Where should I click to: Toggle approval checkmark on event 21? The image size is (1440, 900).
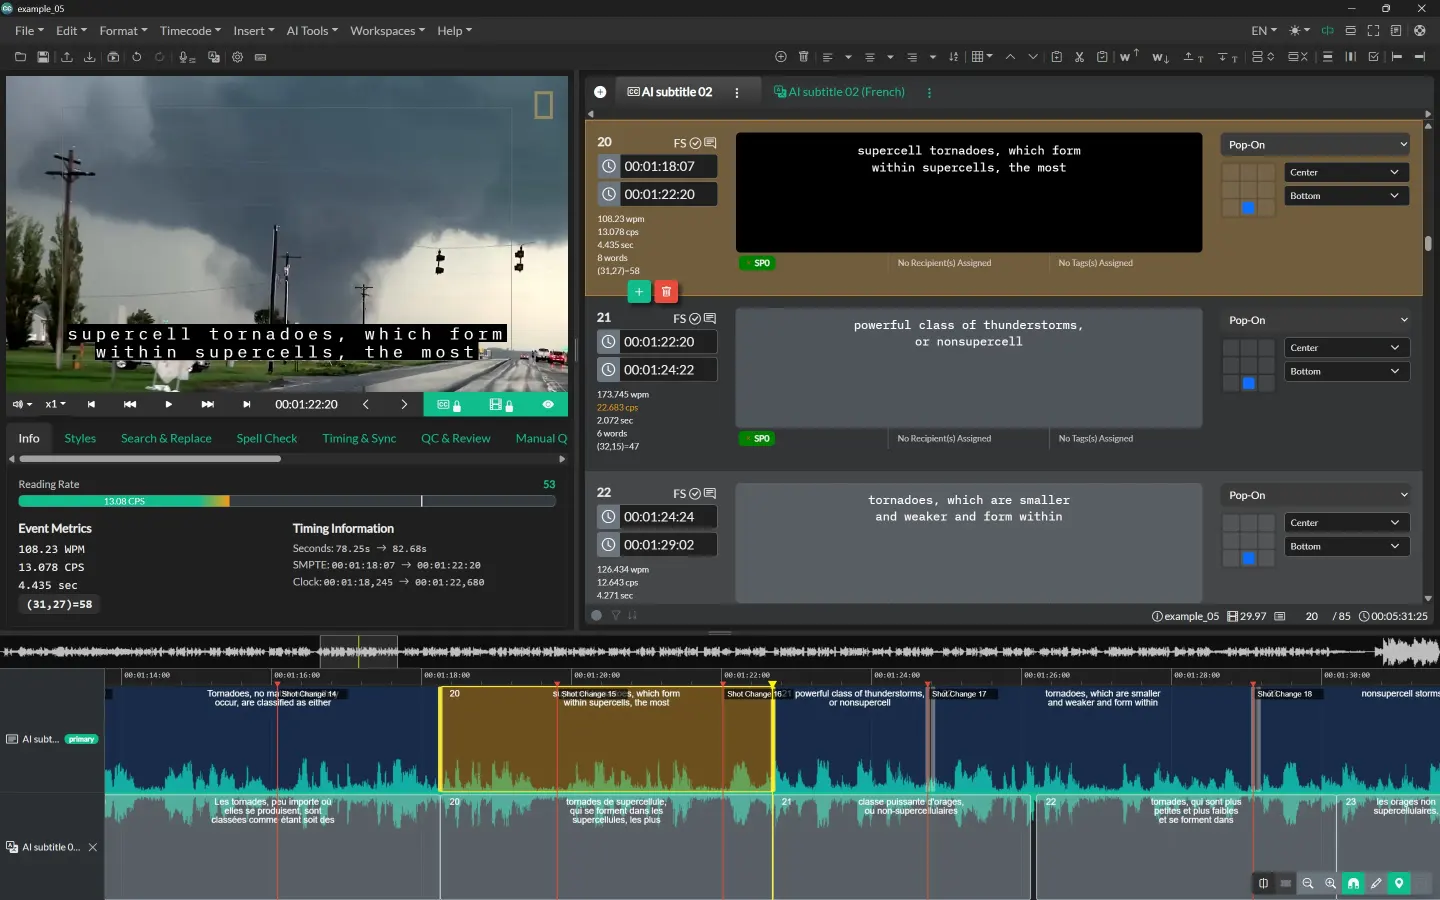(695, 319)
